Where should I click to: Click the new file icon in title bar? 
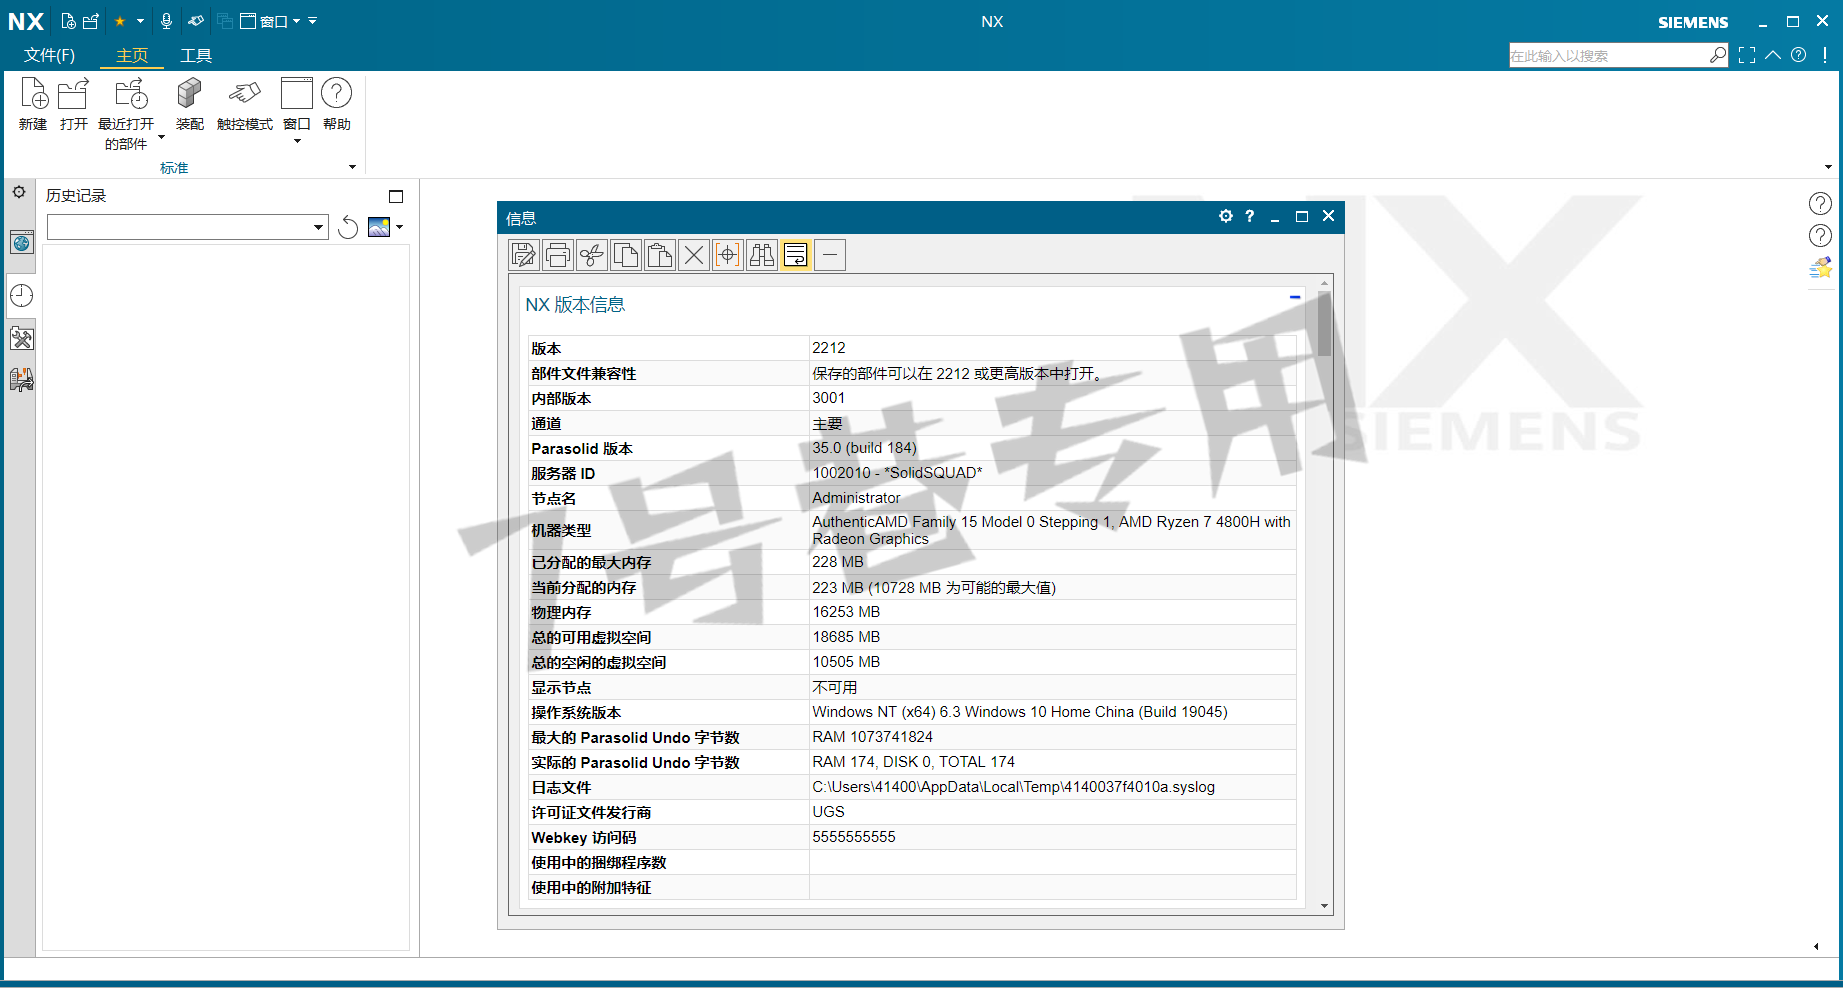coord(68,21)
